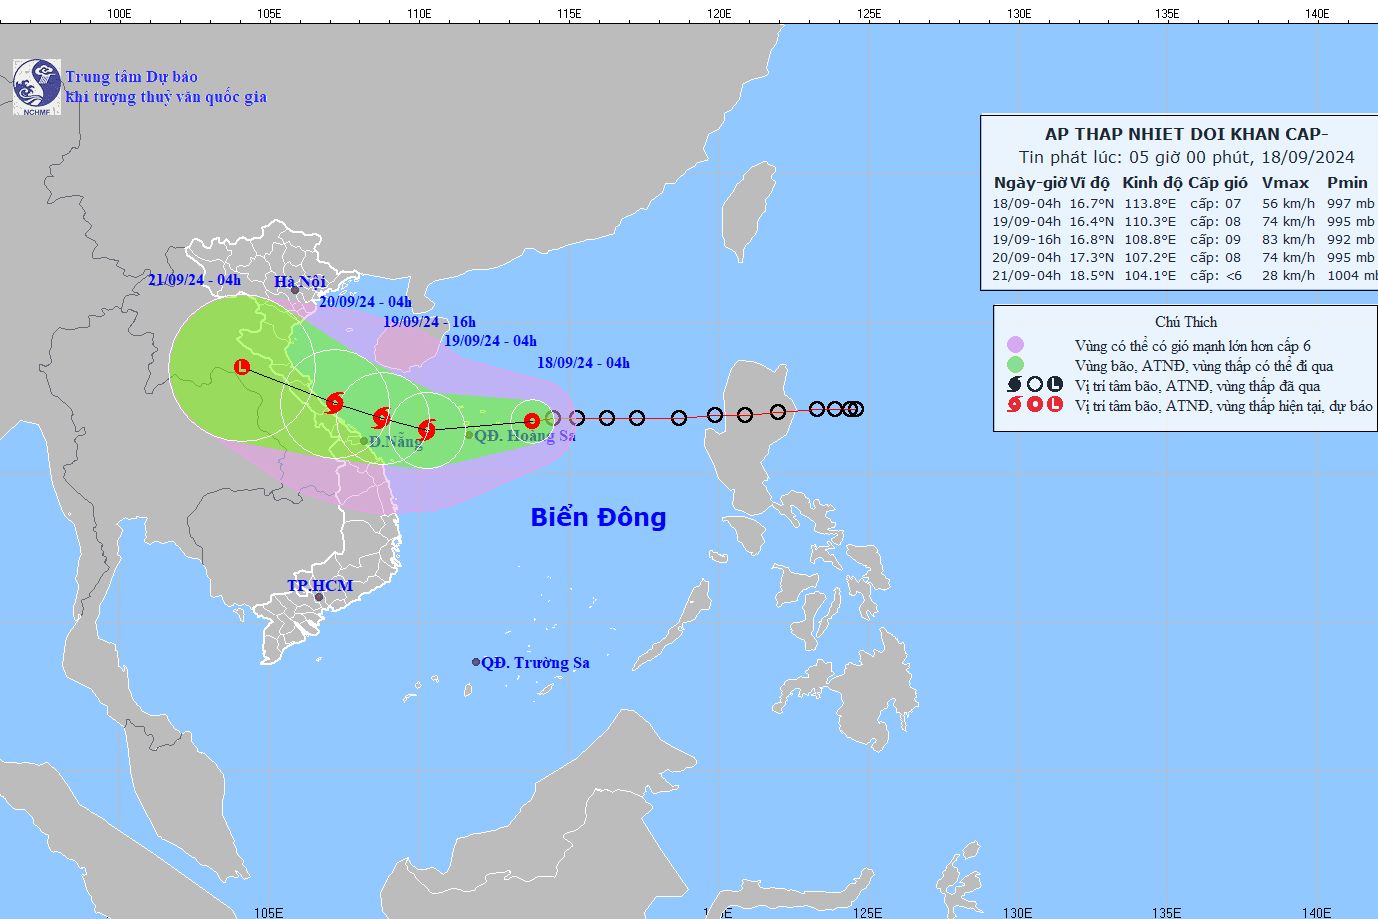Click 'Vùng có thể có gió mạnh lớn hơn cấp 6'
This screenshot has width=1378, height=919.
(1192, 346)
